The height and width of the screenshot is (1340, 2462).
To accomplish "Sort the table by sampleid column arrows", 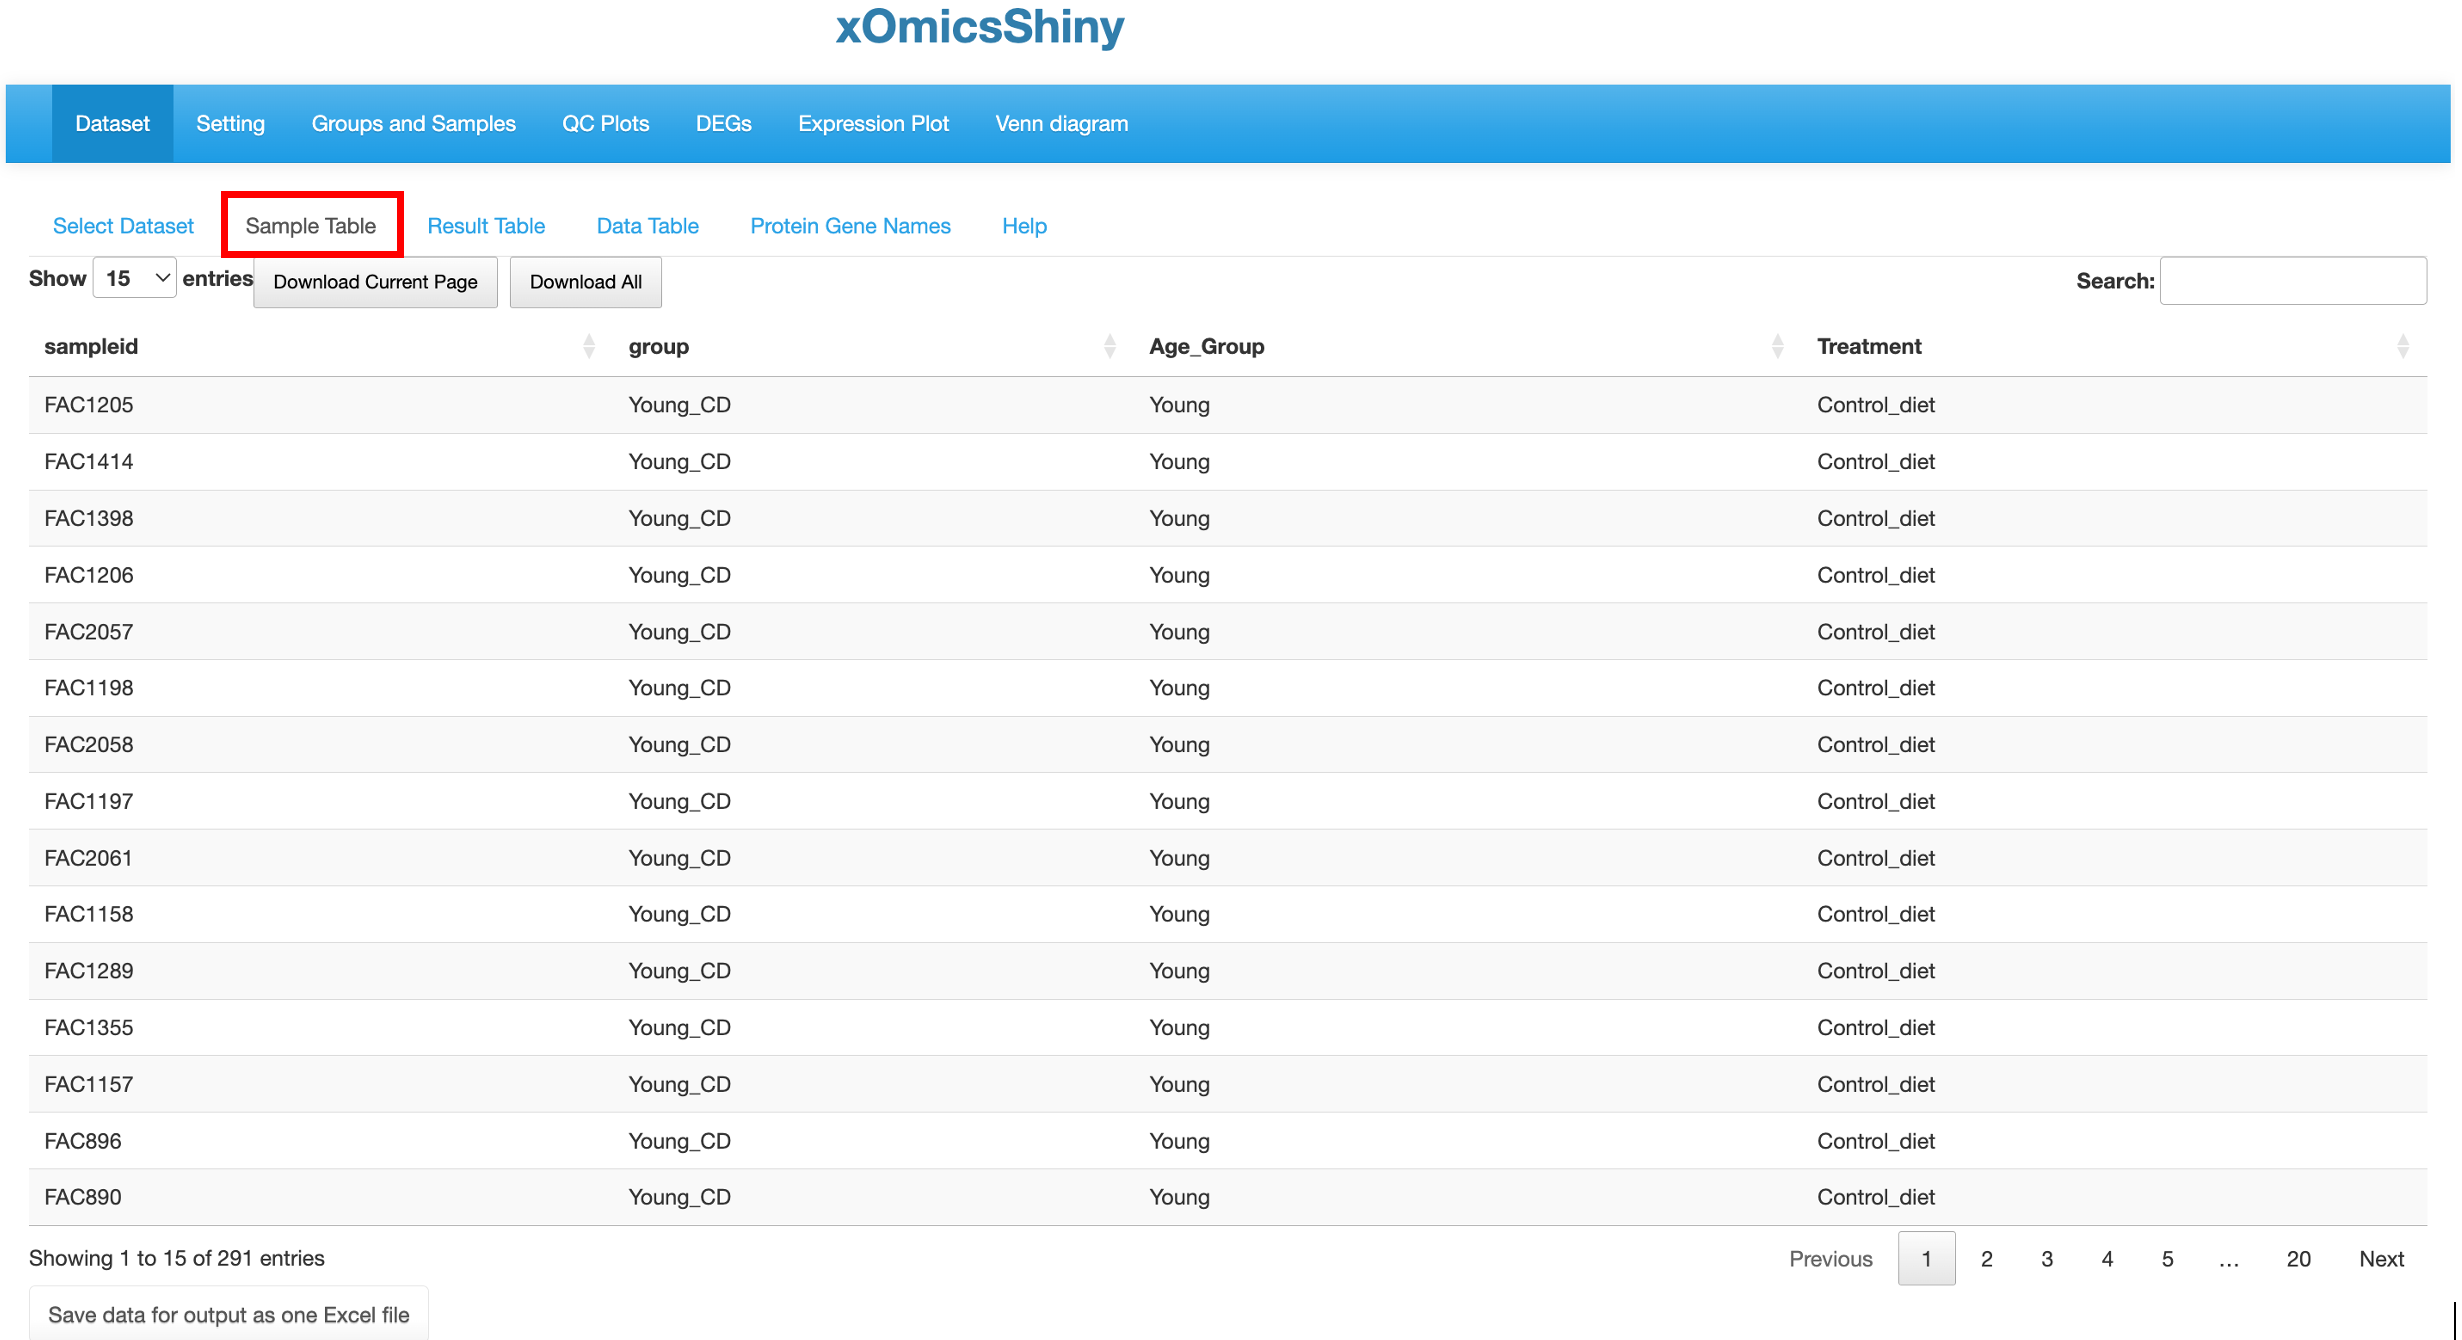I will (588, 346).
